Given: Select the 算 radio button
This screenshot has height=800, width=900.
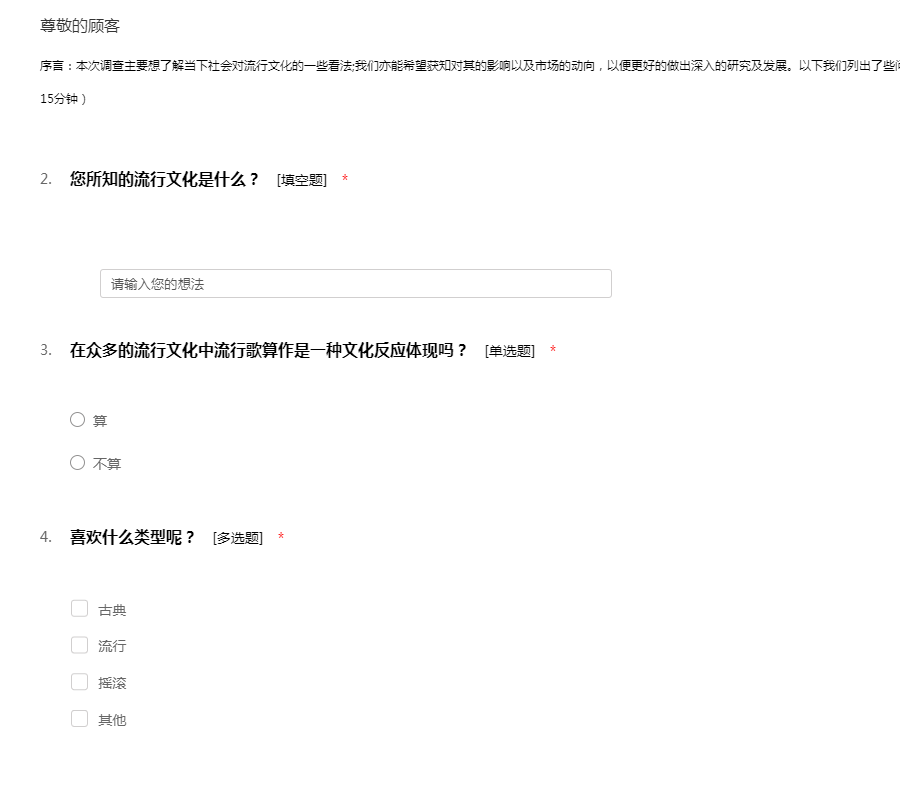Looking at the screenshot, I should [x=77, y=420].
